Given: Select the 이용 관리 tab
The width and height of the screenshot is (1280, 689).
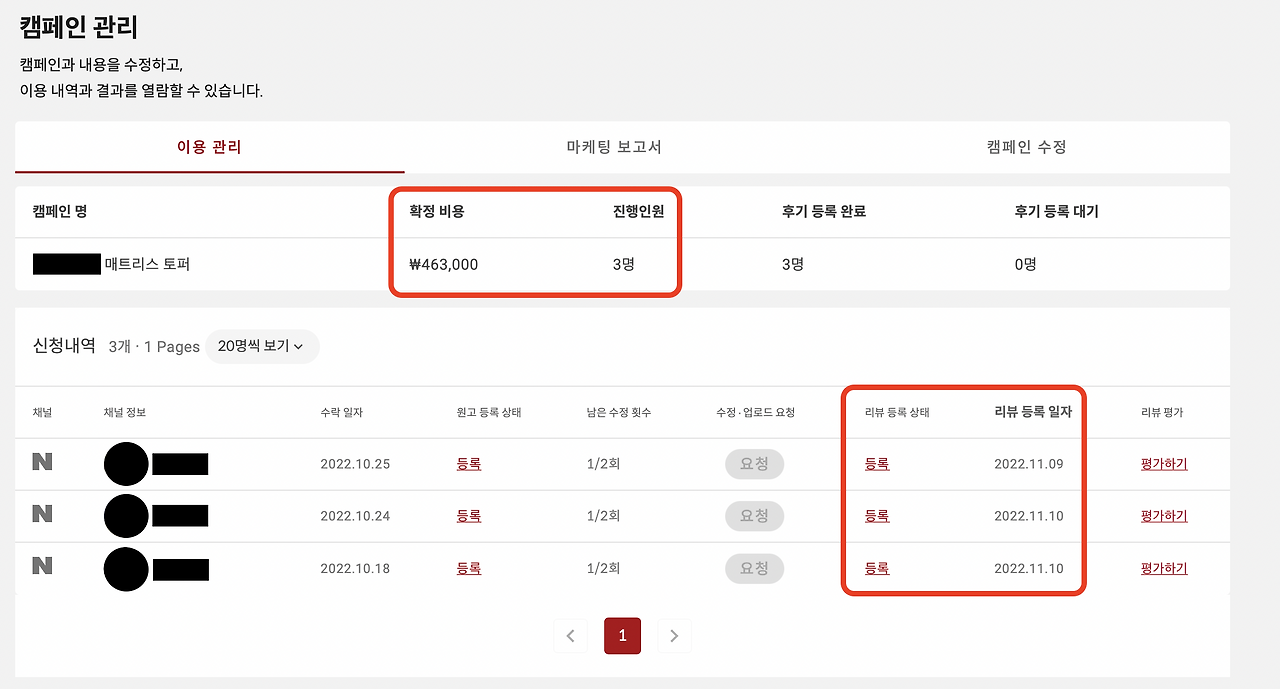Looking at the screenshot, I should point(209,146).
